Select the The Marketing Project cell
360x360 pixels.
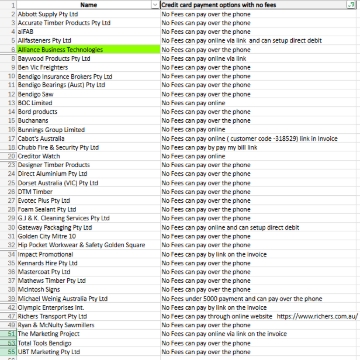click(88, 334)
